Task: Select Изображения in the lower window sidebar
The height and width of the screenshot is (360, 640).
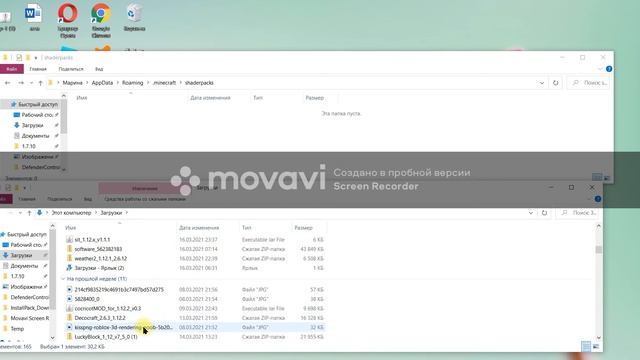Action: 26,287
